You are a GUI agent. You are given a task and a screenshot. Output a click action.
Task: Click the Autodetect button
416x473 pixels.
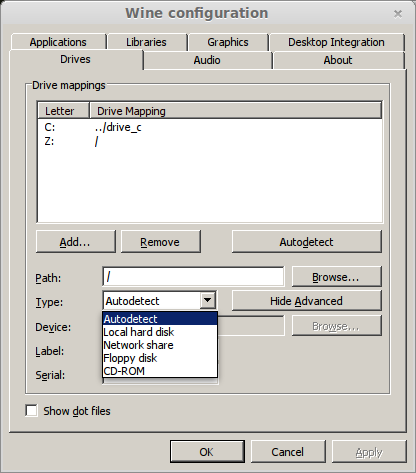click(307, 242)
